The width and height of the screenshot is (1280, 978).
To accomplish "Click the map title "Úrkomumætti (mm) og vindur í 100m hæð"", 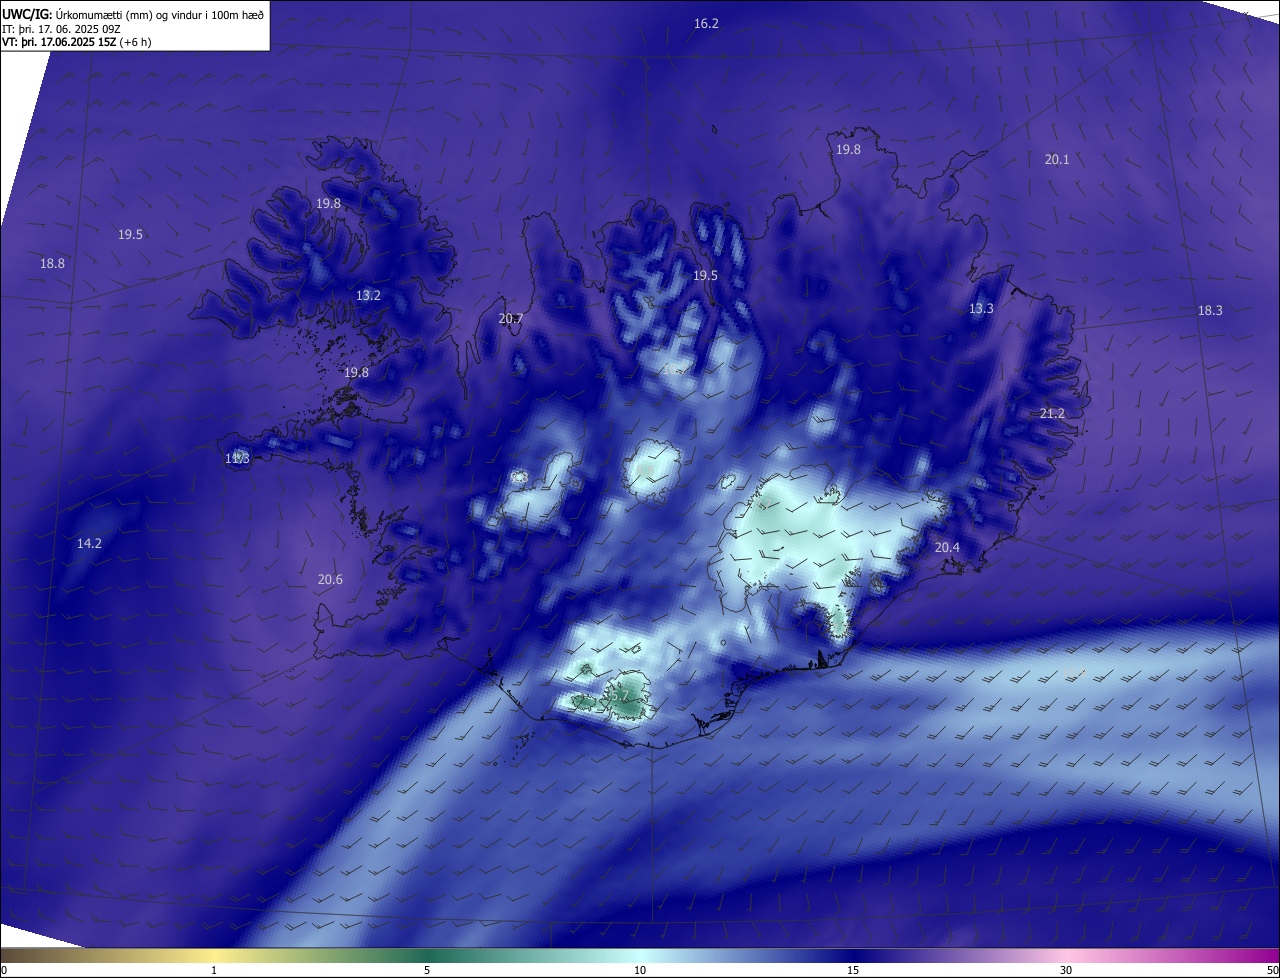I will (x=159, y=15).
